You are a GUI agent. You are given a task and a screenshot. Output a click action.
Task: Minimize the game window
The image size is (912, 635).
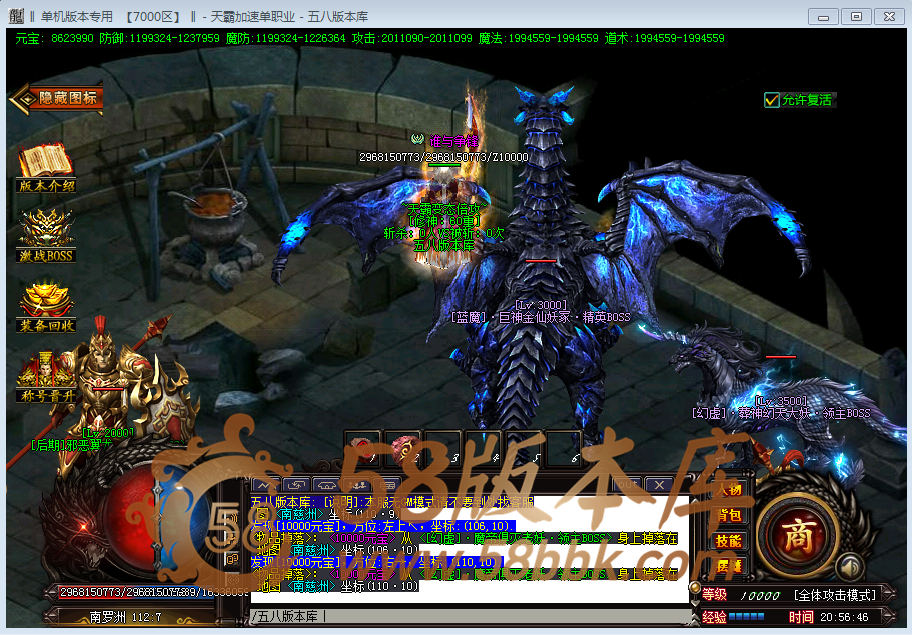point(823,17)
